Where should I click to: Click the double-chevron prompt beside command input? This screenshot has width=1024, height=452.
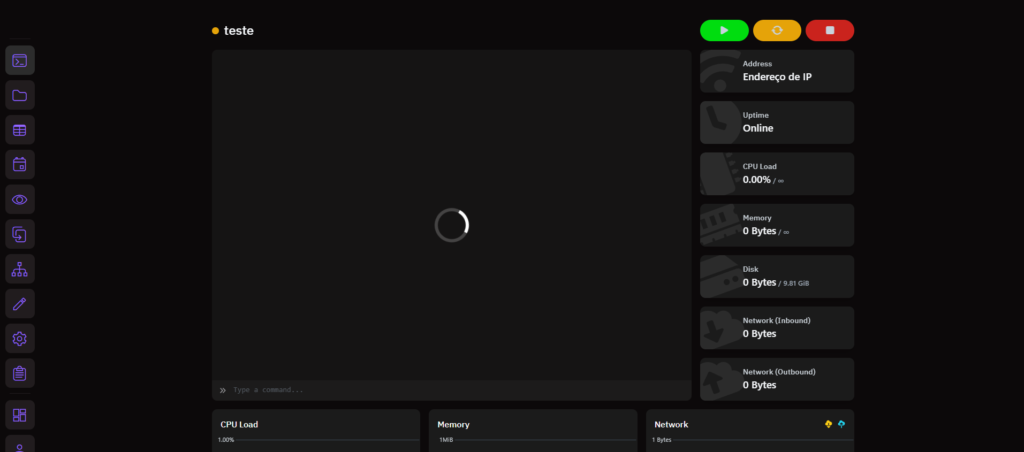[x=223, y=390]
